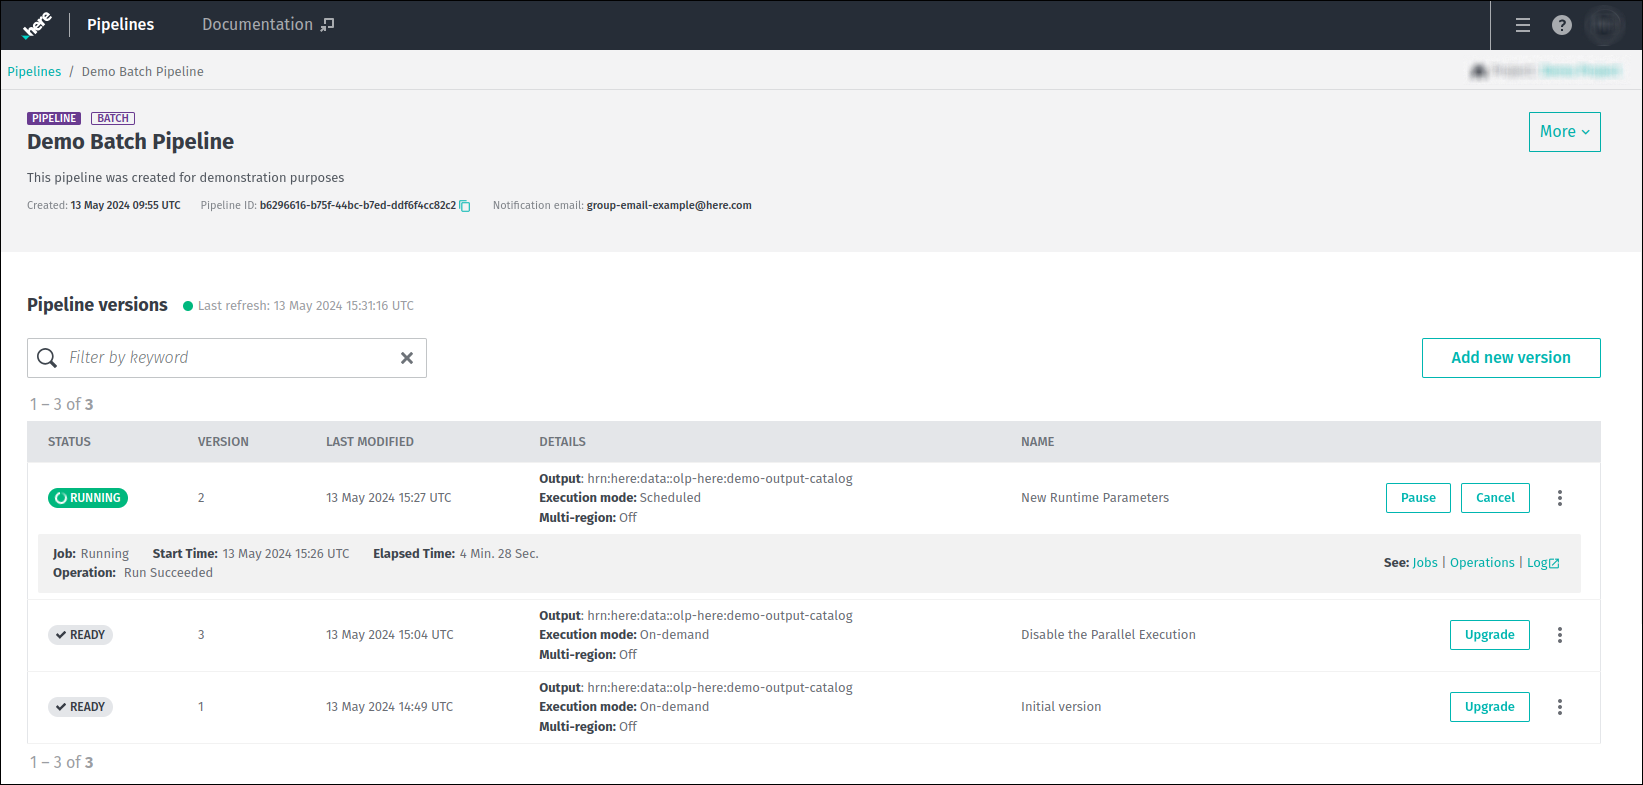
Task: Clear the keyword filter with X icon
Action: coord(407,358)
